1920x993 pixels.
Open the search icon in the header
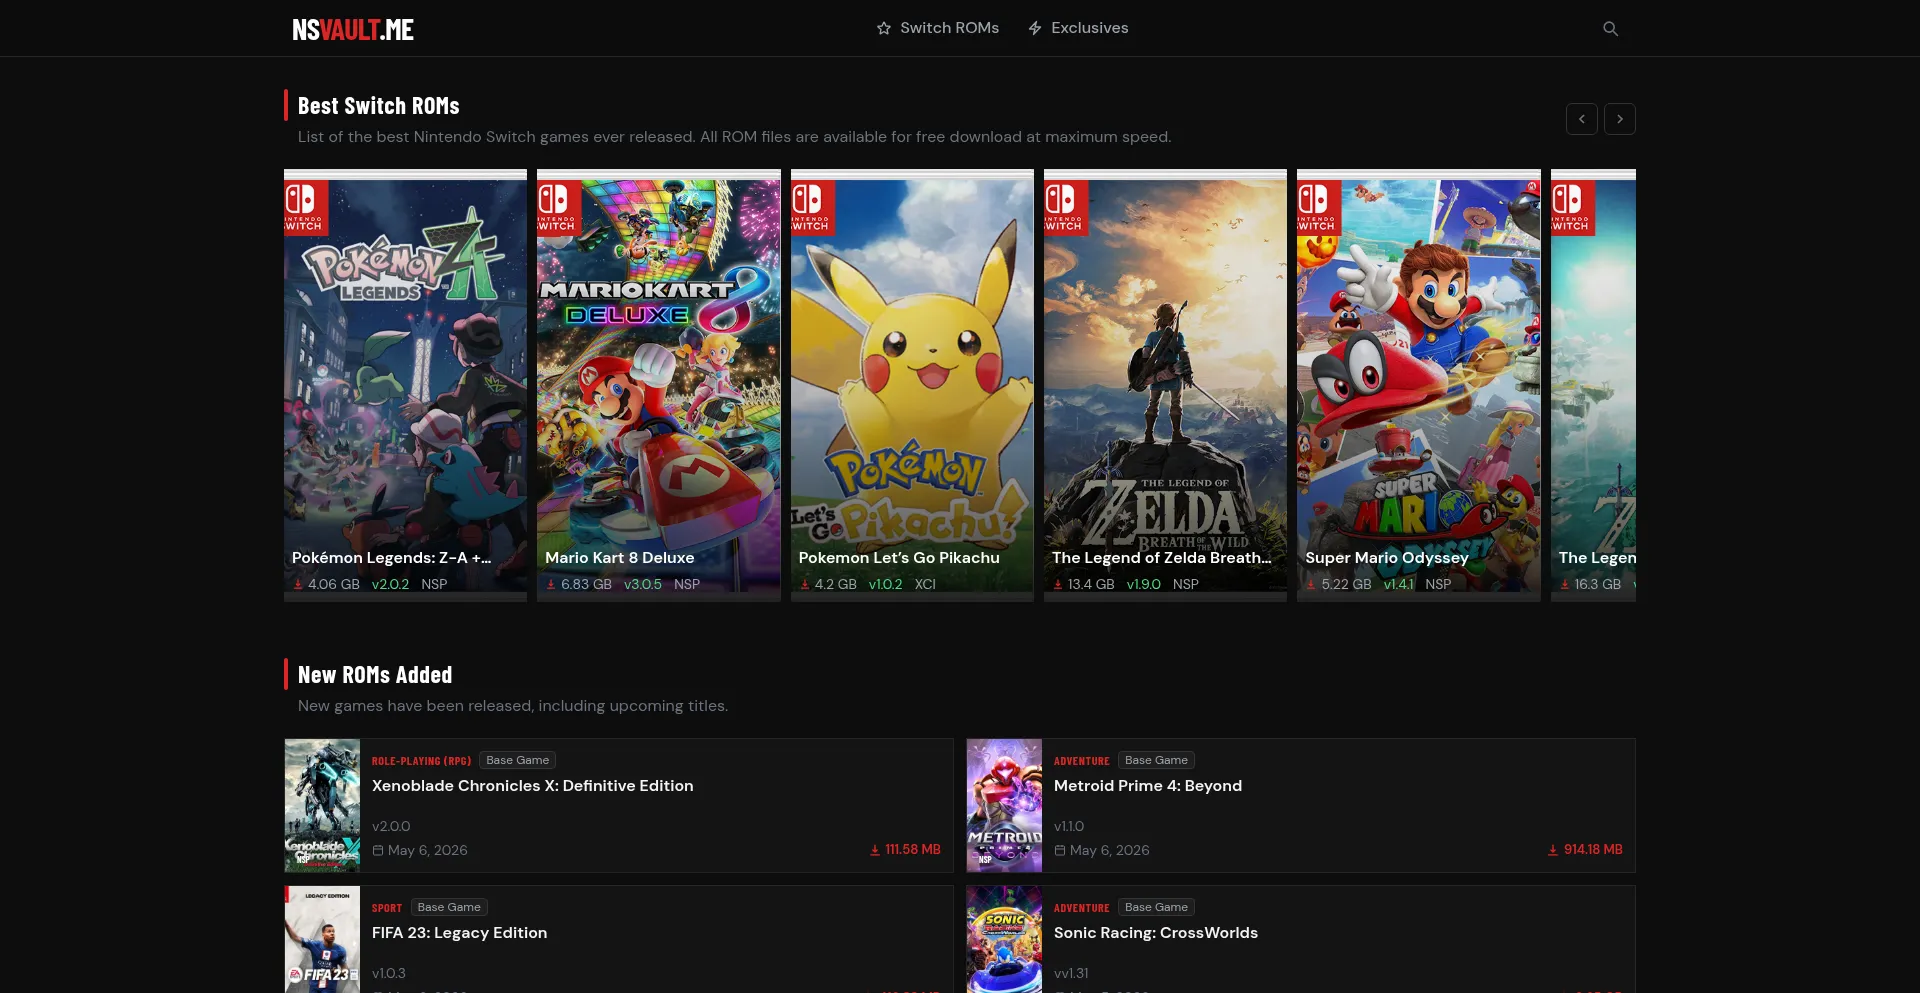(x=1610, y=28)
